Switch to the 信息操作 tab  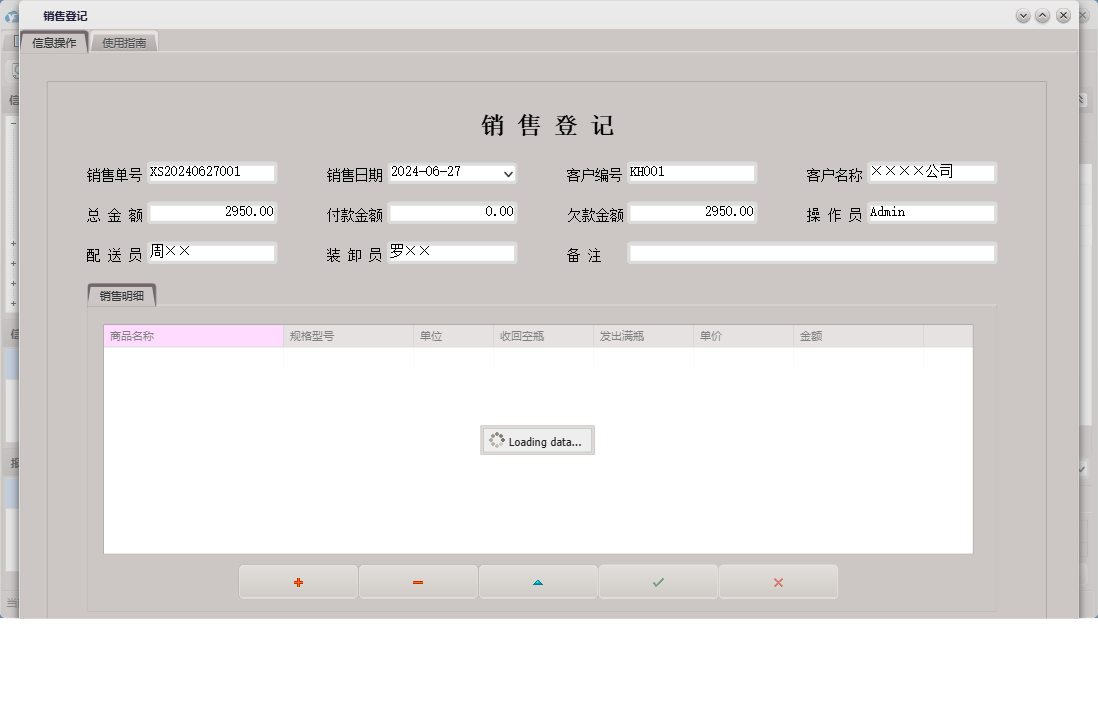pyautogui.click(x=52, y=41)
